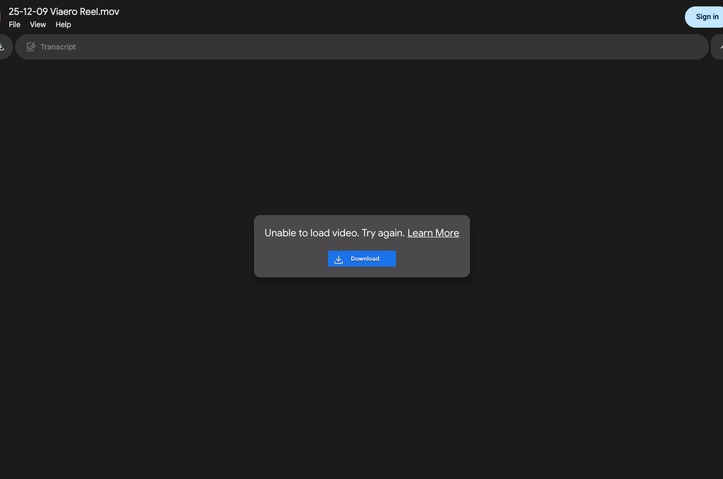
Task: Click the file title 25-12-09 Viaero Reel.mov
Action: coord(64,12)
